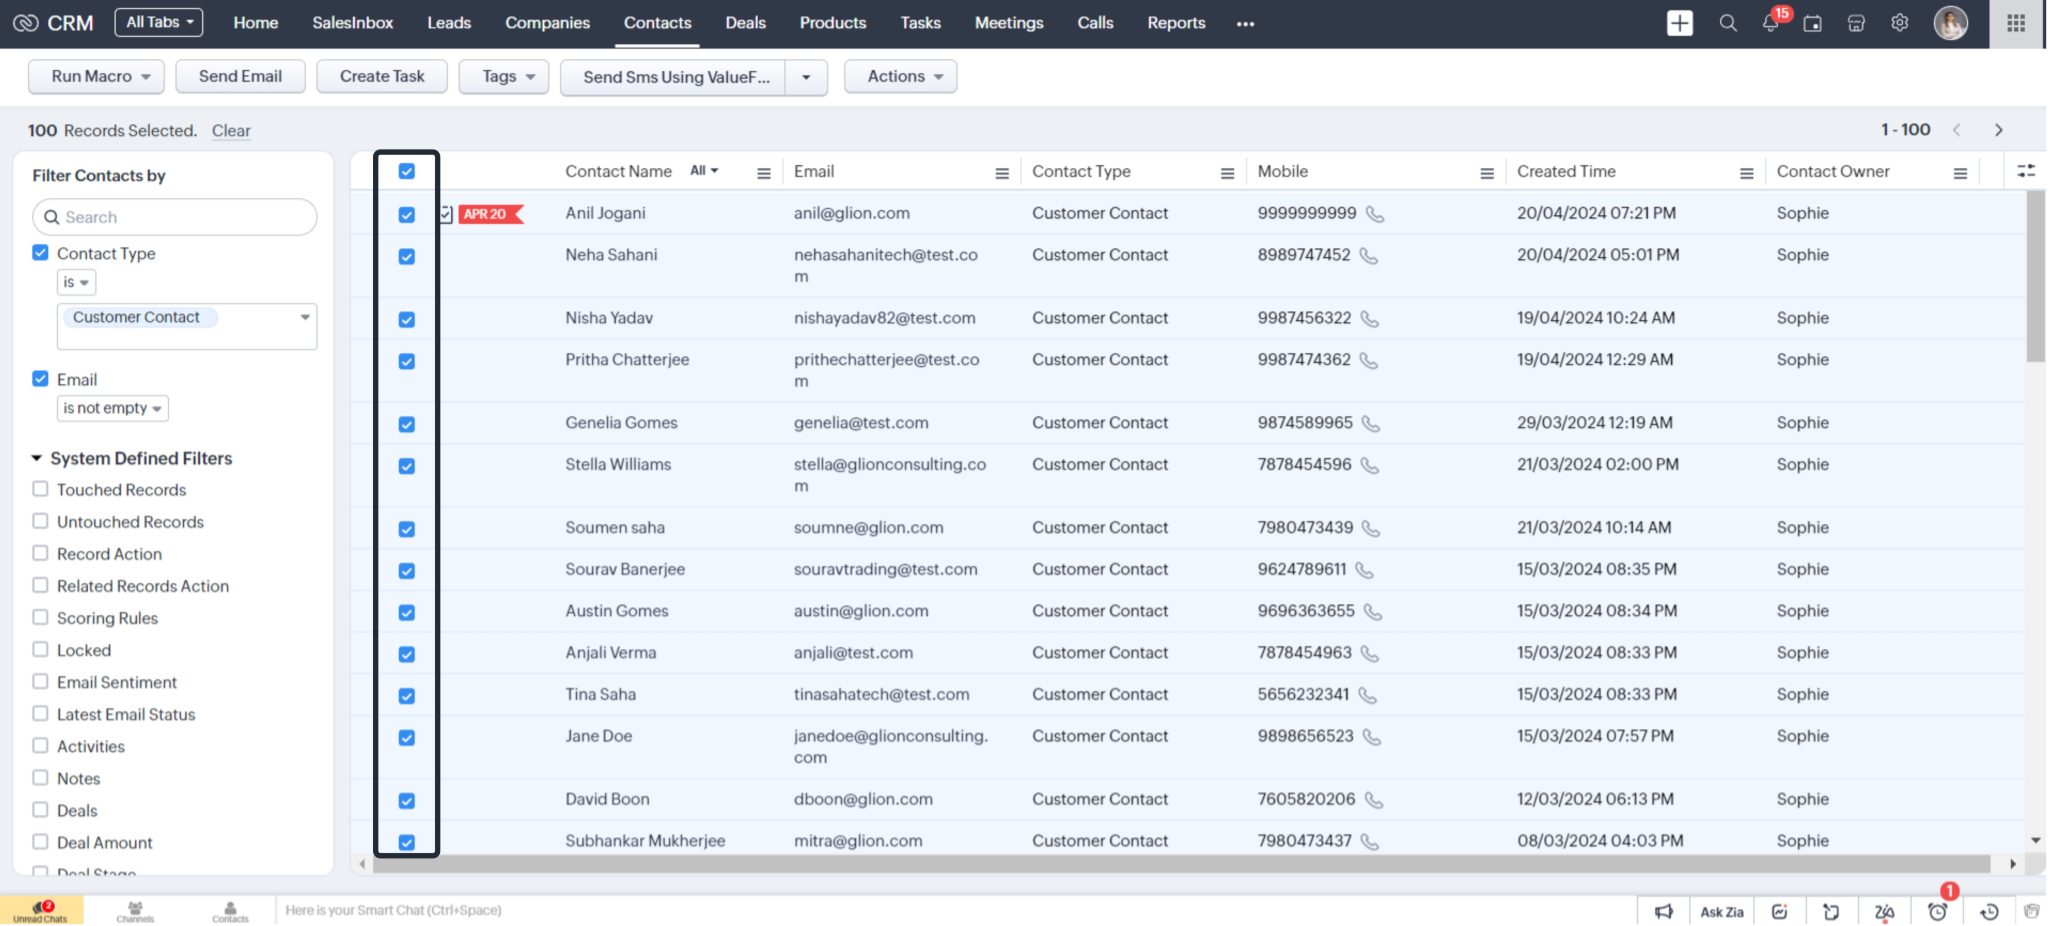Screen dimensions: 2048x926
Task: Open the calendar icon in the top bar
Action: (x=1812, y=22)
